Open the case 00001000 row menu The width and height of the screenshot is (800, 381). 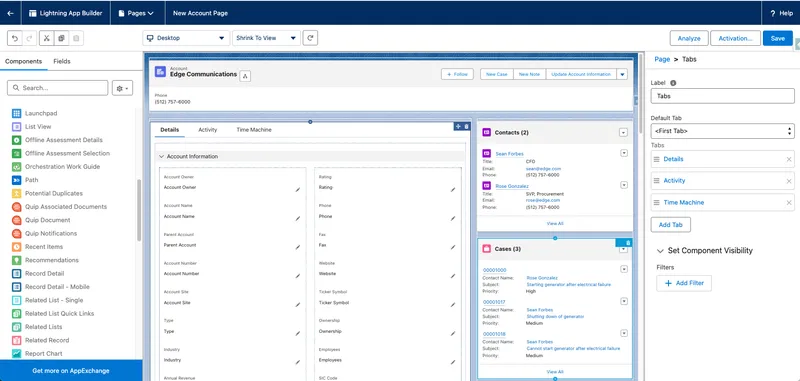(x=623, y=269)
